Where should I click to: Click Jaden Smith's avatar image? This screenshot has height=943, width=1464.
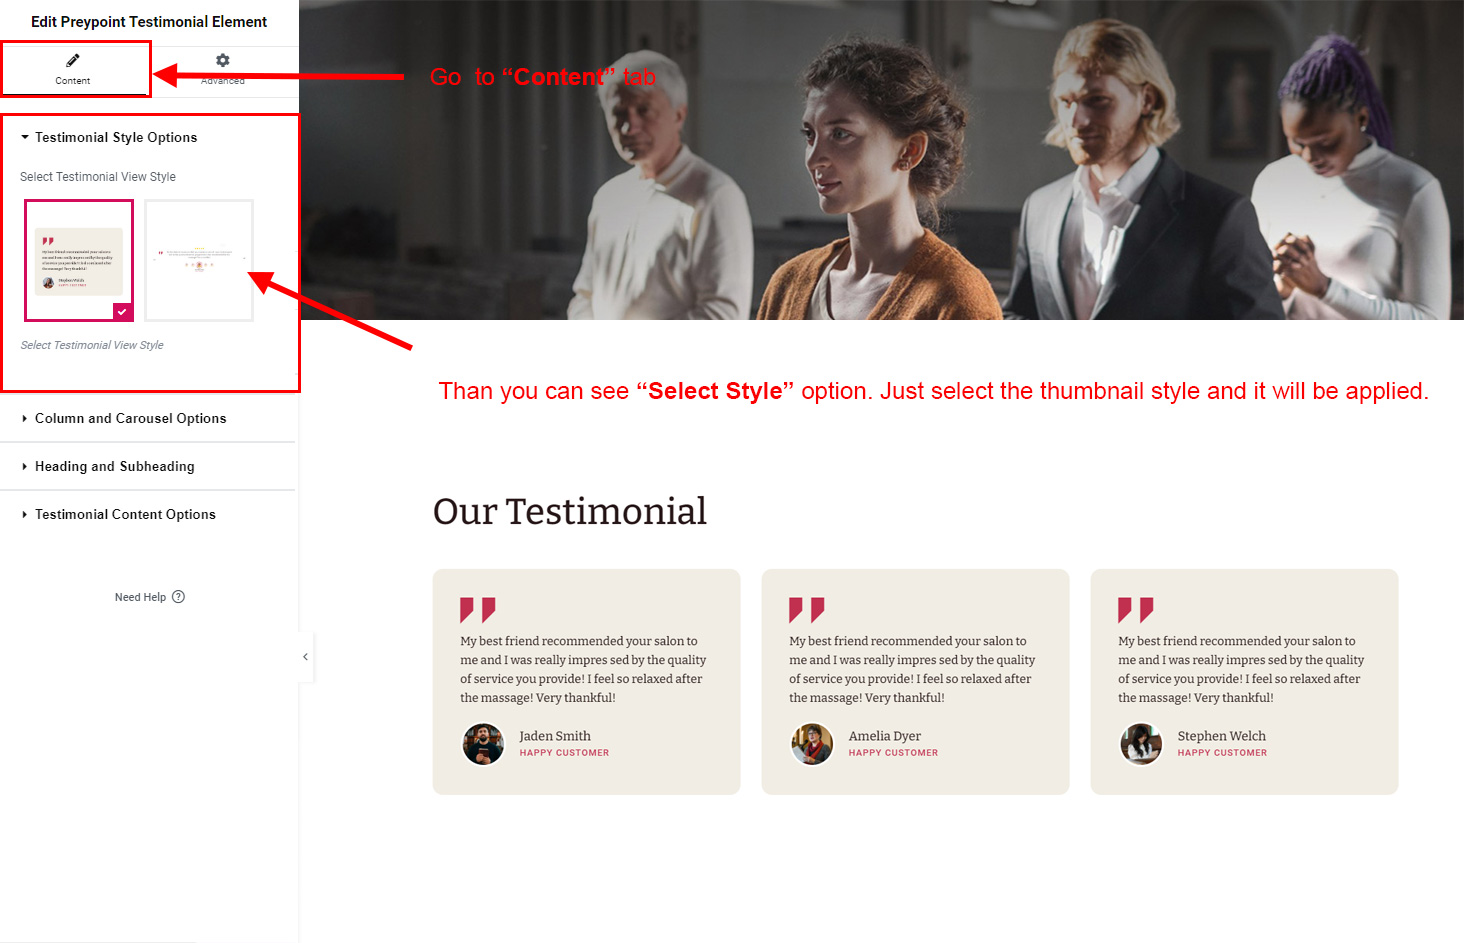coord(483,744)
